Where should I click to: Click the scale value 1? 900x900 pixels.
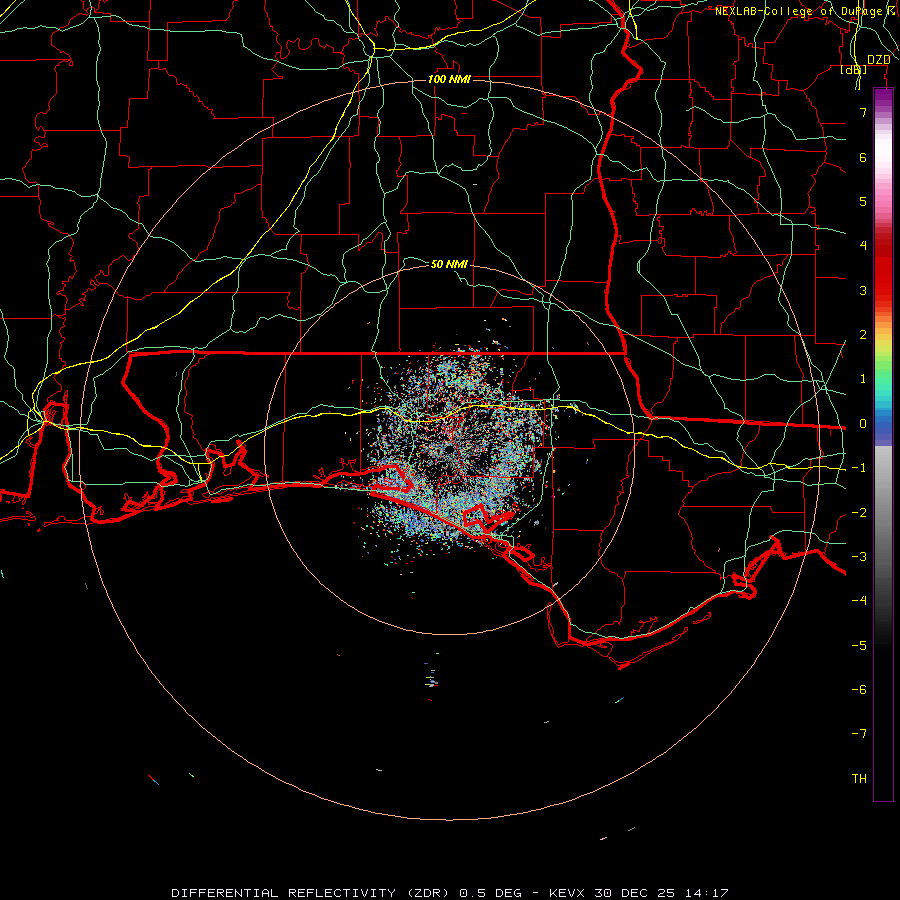pos(863,379)
